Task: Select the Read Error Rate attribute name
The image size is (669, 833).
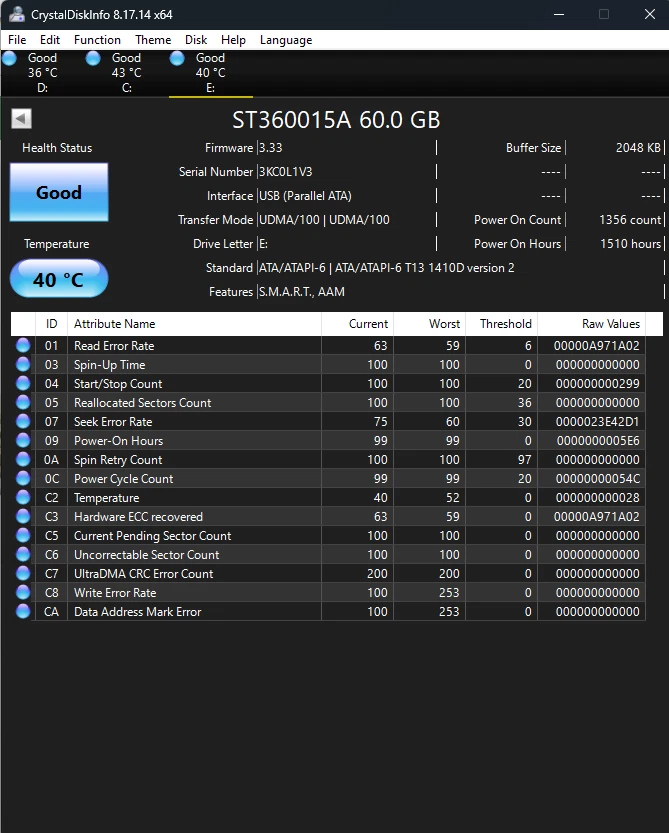Action: pyautogui.click(x=114, y=346)
